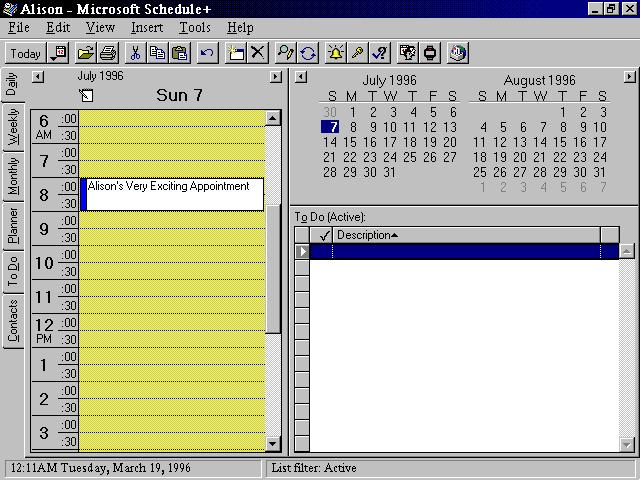Open the Tools menu
Viewport: 640px width, 480px height.
pos(195,28)
